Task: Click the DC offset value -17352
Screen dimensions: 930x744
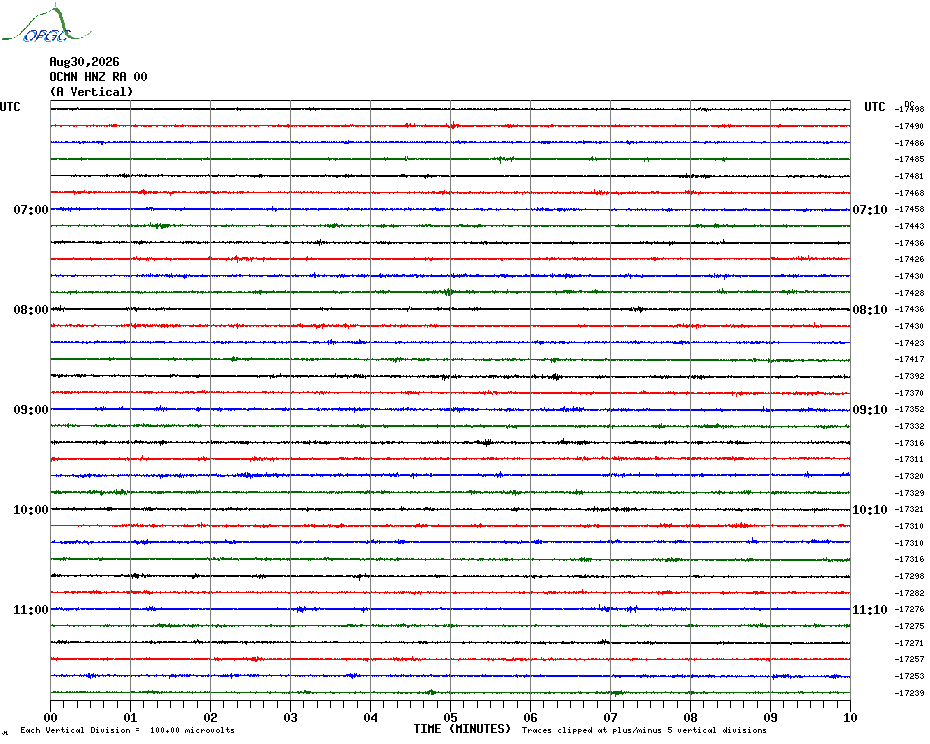Action: [909, 409]
